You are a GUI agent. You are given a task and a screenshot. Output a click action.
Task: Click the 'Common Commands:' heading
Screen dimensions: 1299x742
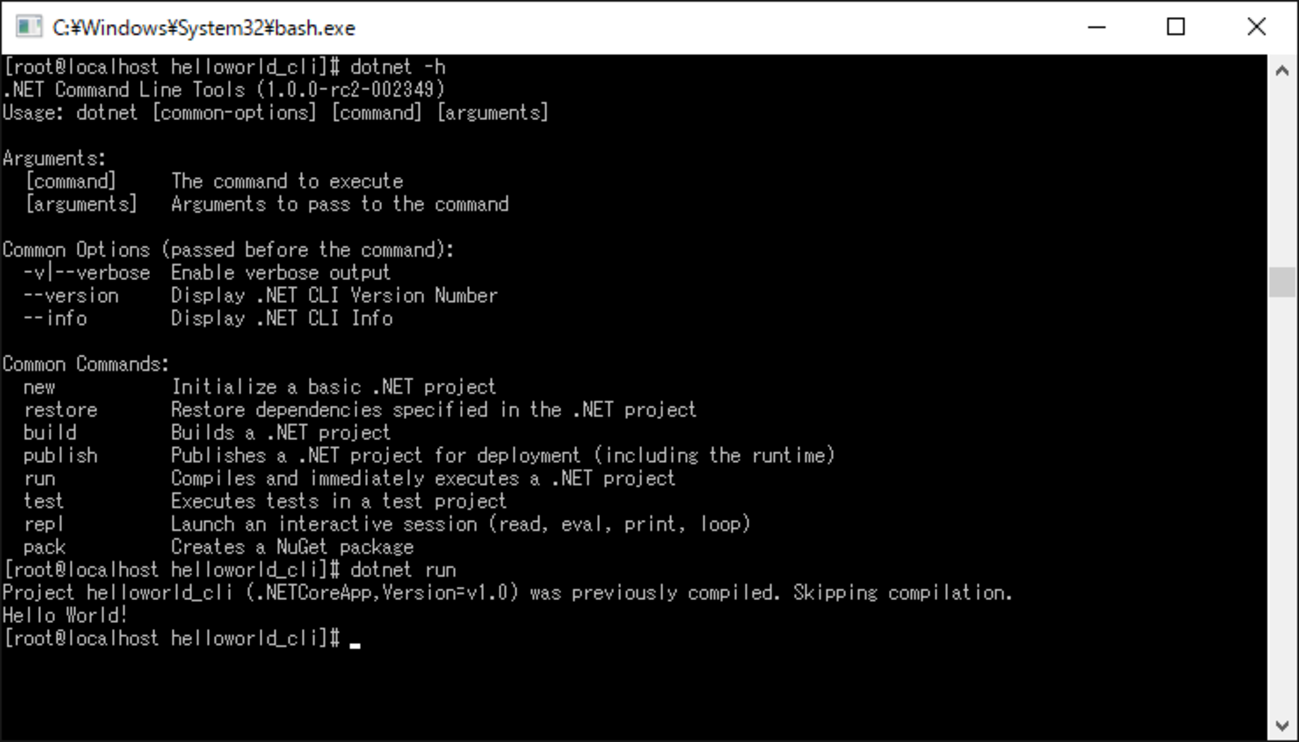tap(86, 364)
